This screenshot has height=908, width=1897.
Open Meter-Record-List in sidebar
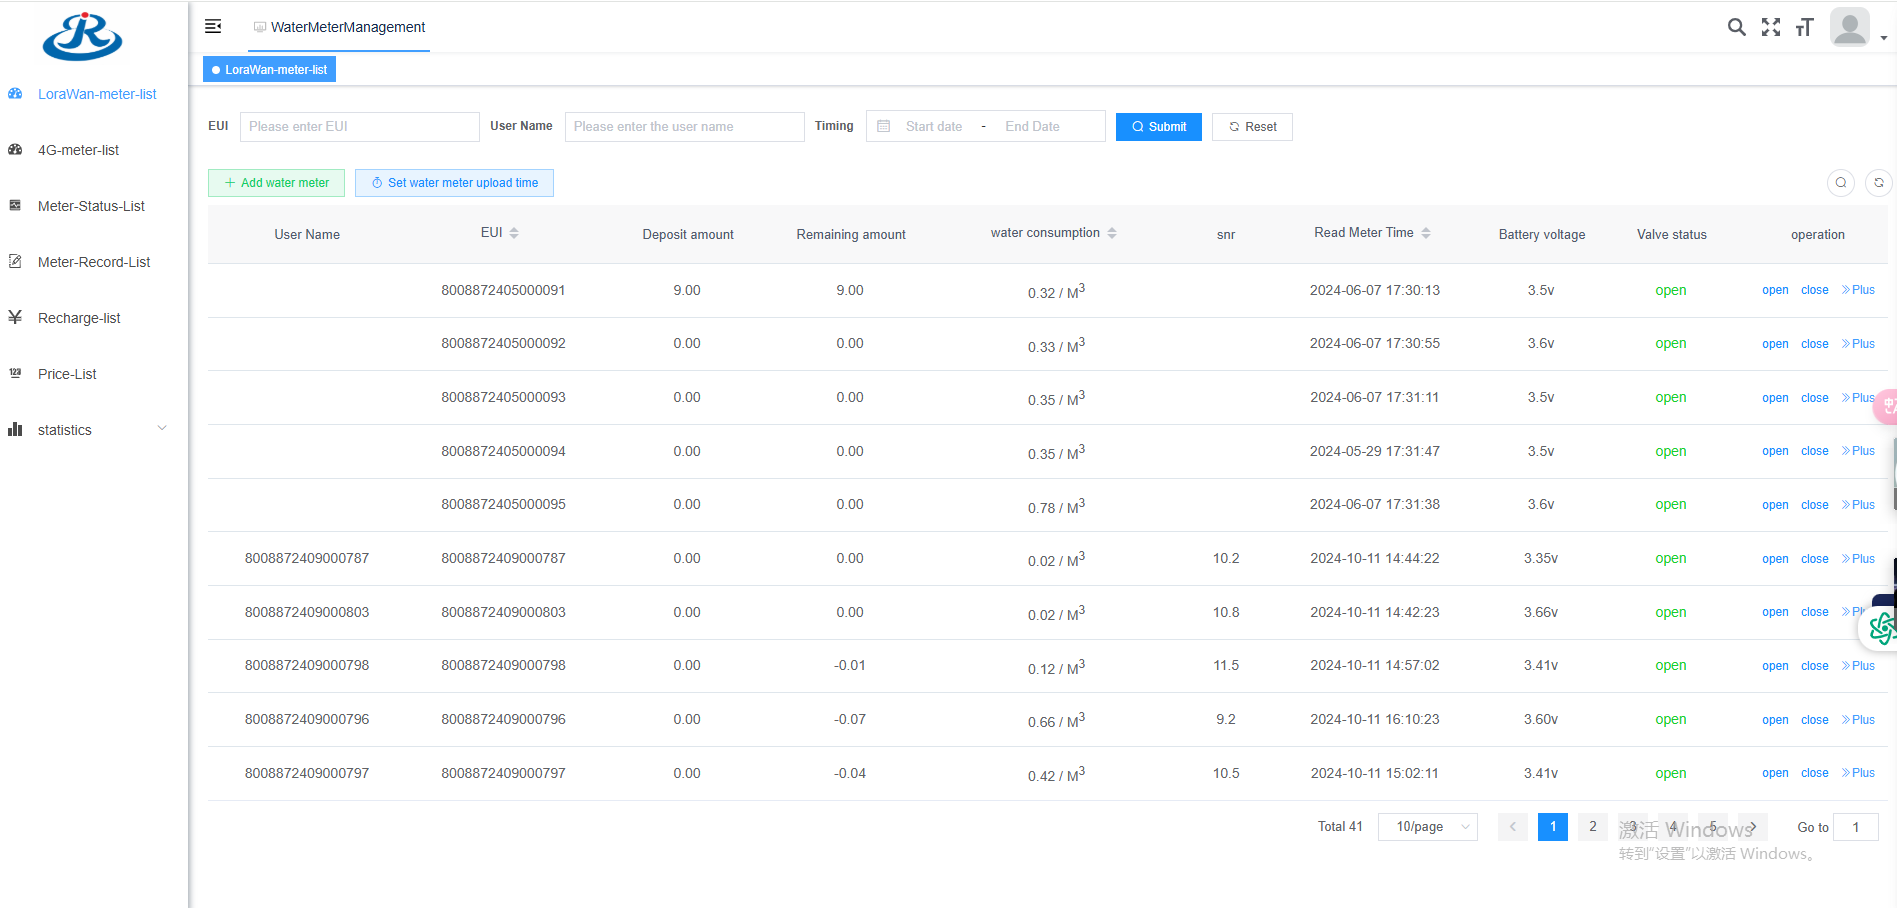94,262
